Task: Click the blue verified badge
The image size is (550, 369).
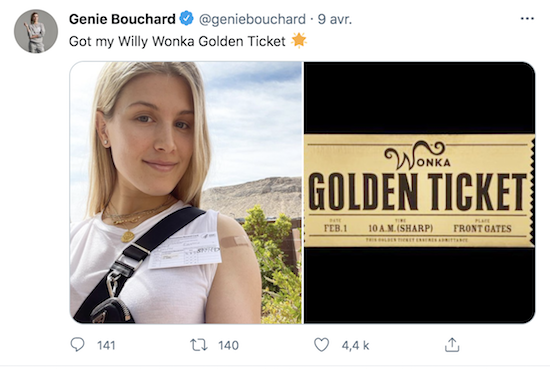Action: tap(187, 18)
